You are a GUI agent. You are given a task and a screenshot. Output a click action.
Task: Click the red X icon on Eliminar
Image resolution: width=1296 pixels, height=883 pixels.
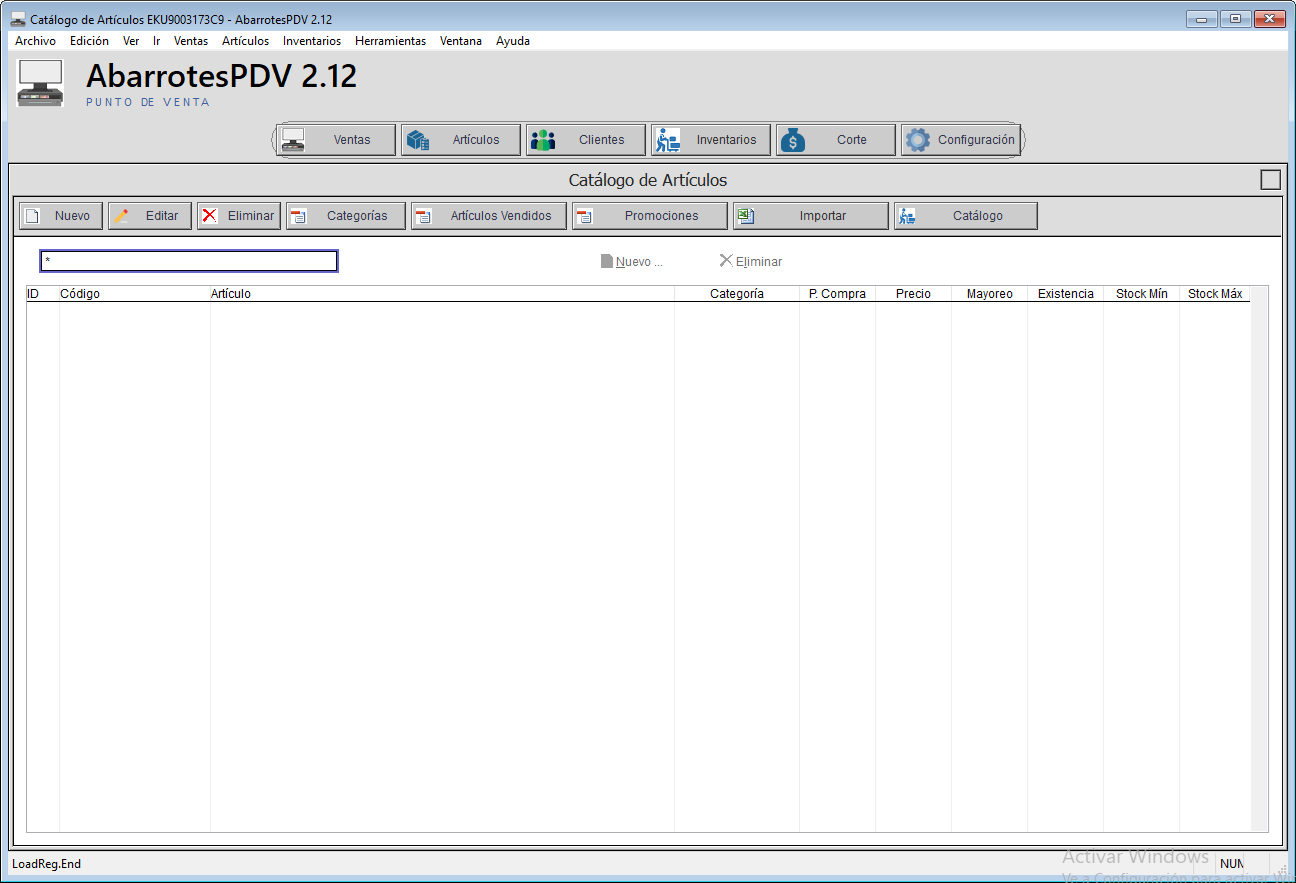210,216
